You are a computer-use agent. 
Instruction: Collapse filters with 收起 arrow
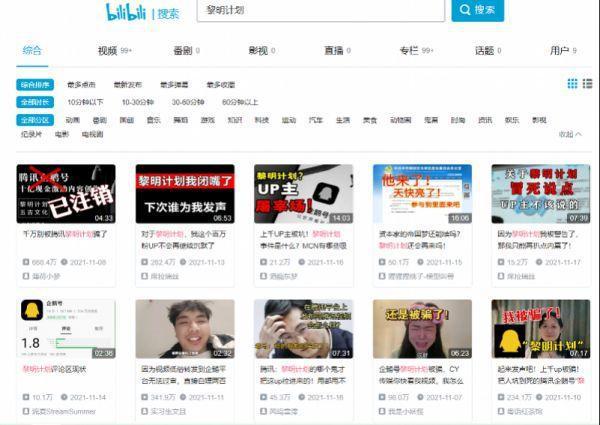(570, 134)
